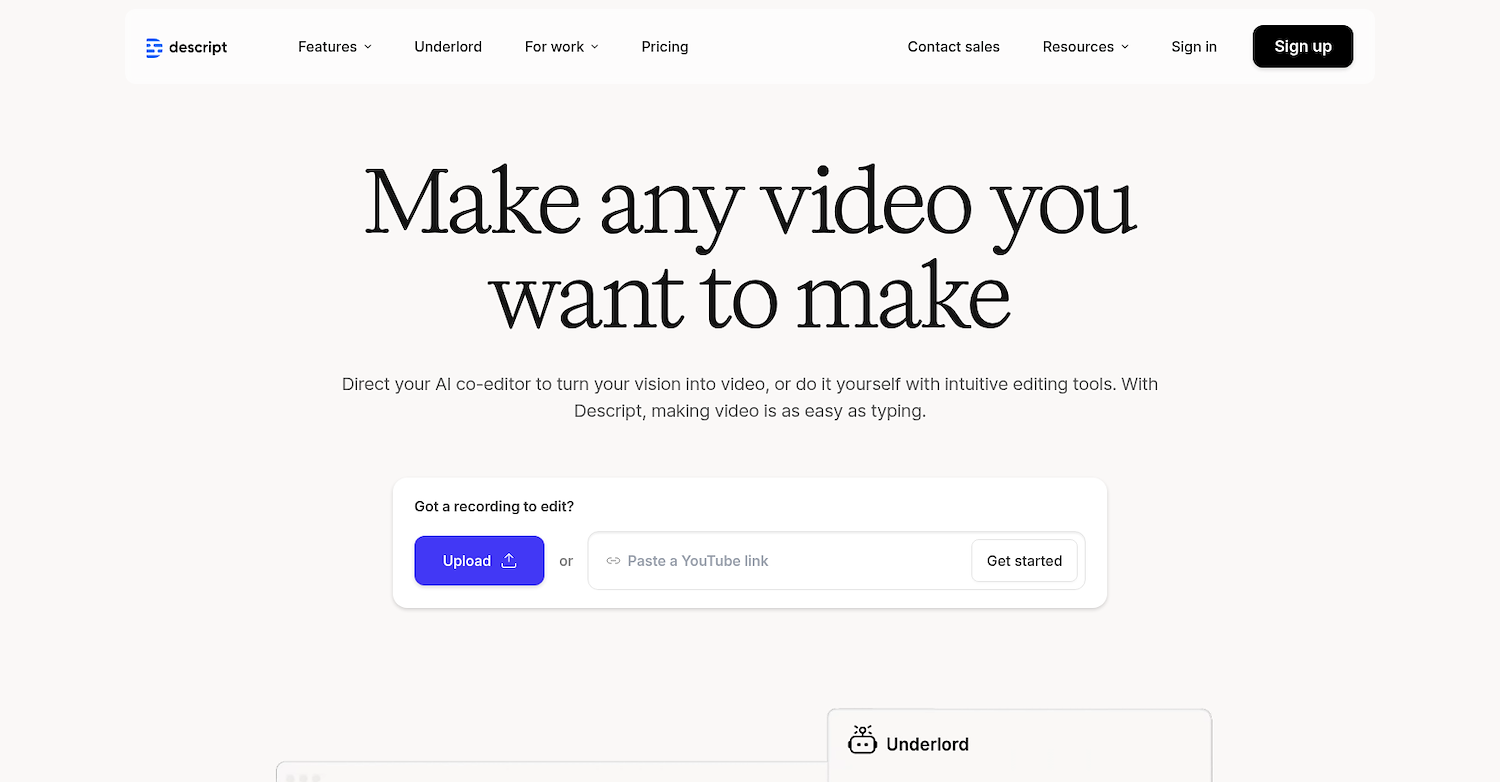Expand the For work dropdown chevron

(x=595, y=47)
